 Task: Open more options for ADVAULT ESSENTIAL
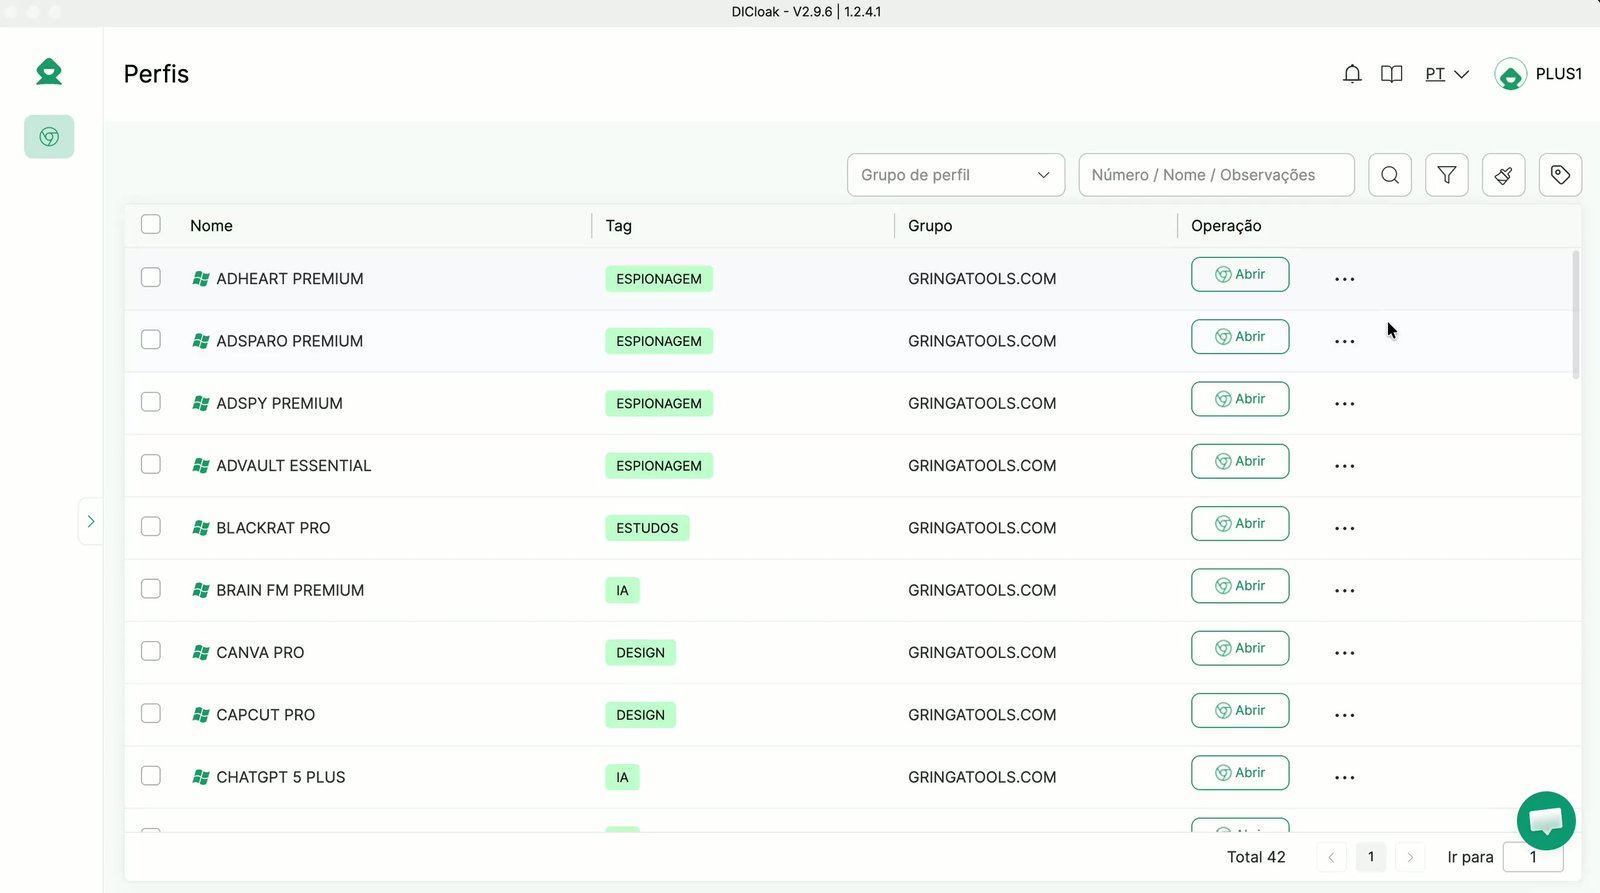click(1345, 466)
